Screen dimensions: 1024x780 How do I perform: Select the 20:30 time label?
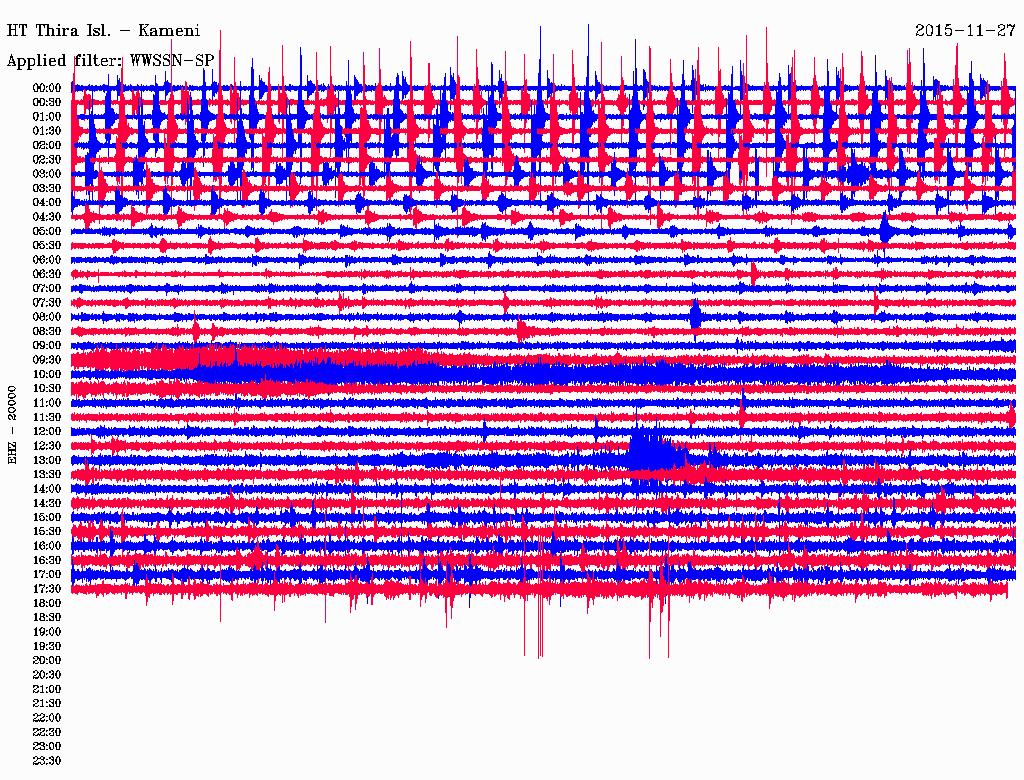47,675
